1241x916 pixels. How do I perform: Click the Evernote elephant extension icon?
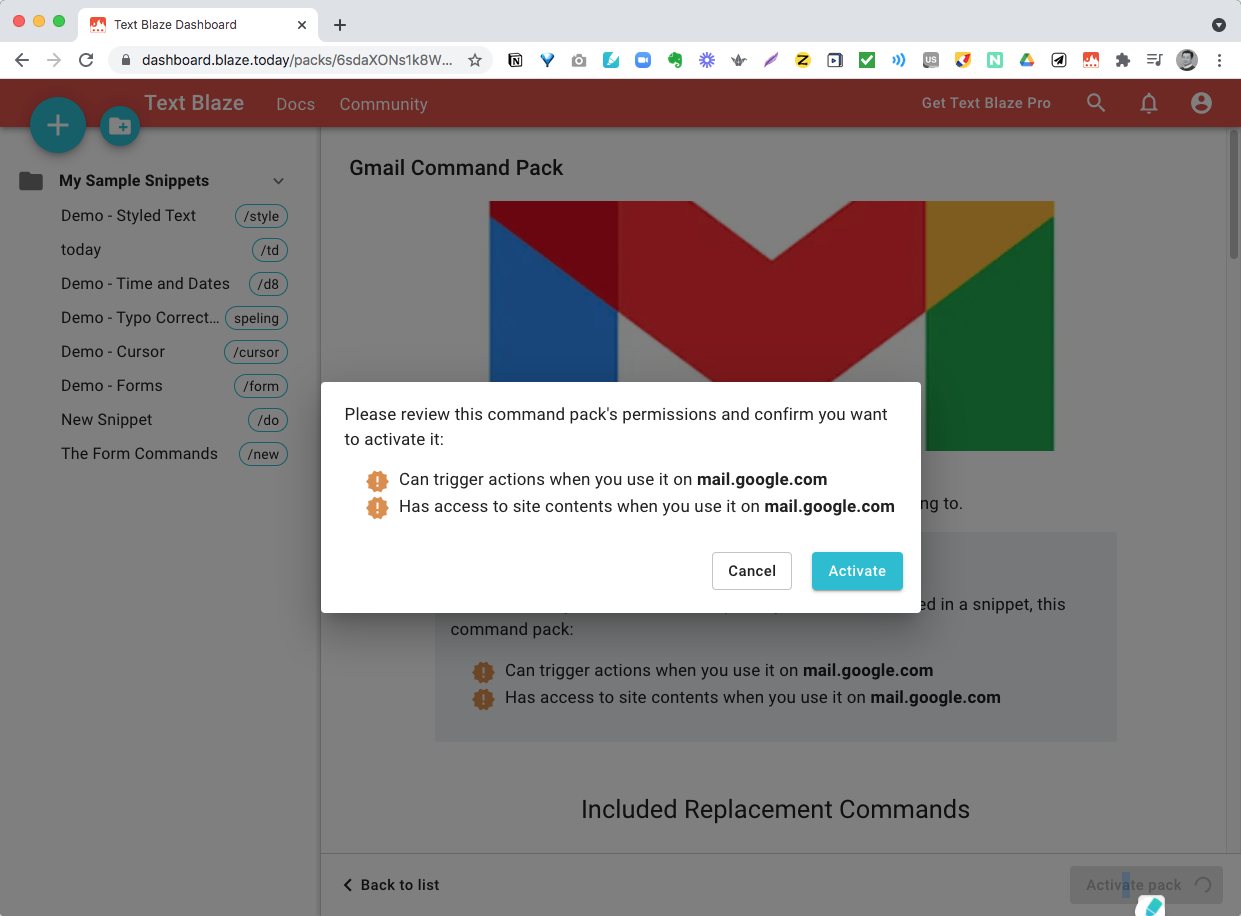(x=675, y=60)
